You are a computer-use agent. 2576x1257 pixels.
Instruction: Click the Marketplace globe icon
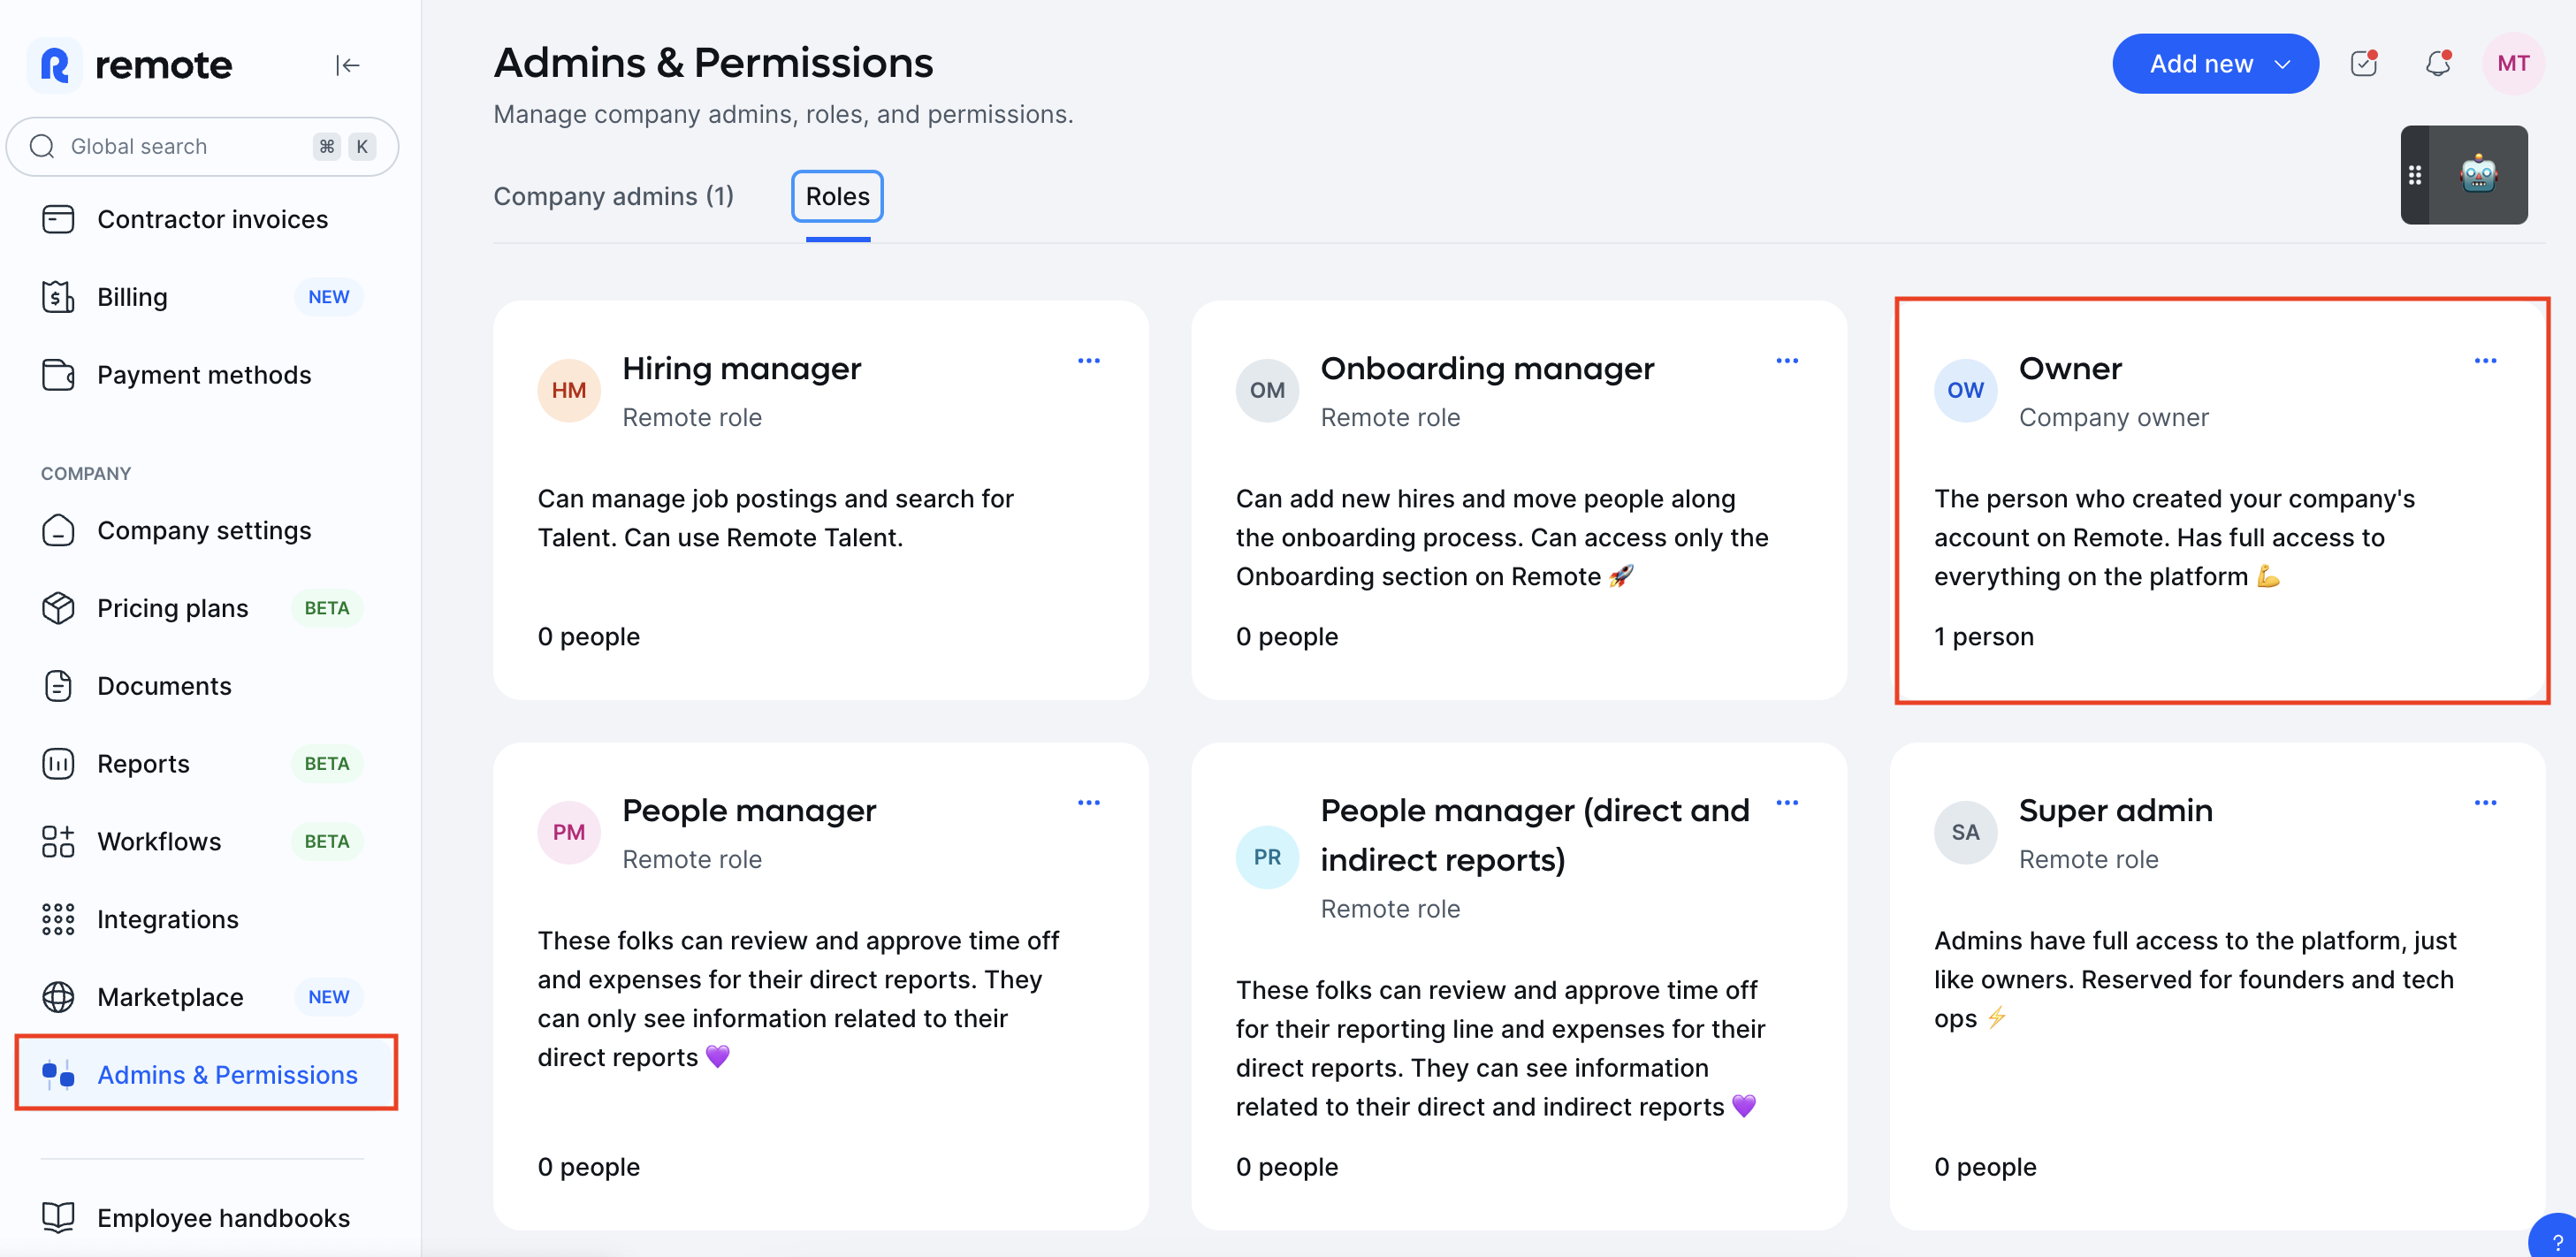point(58,997)
